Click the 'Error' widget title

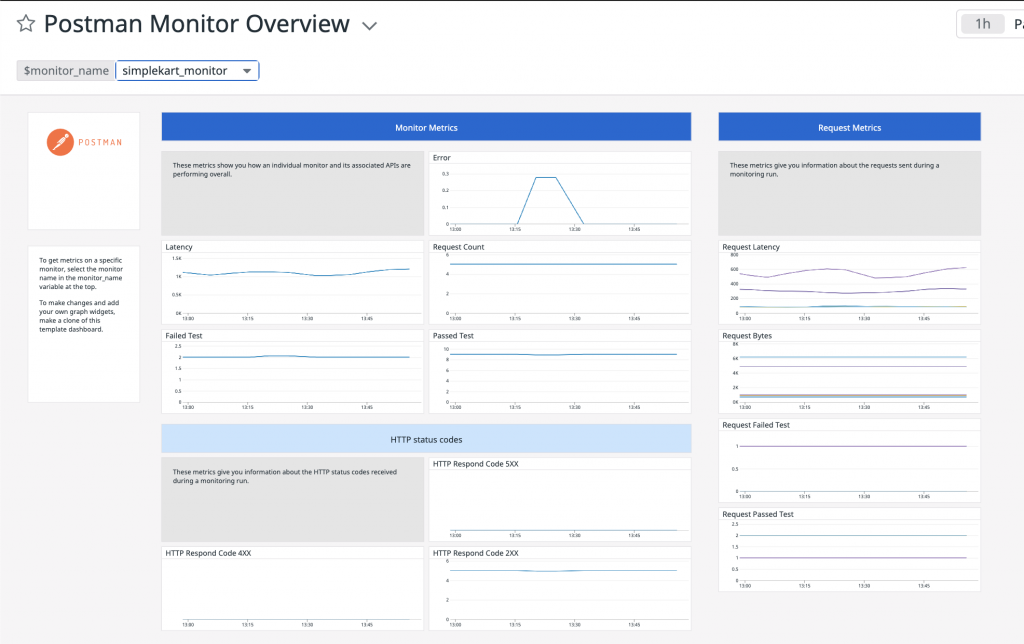[441, 158]
